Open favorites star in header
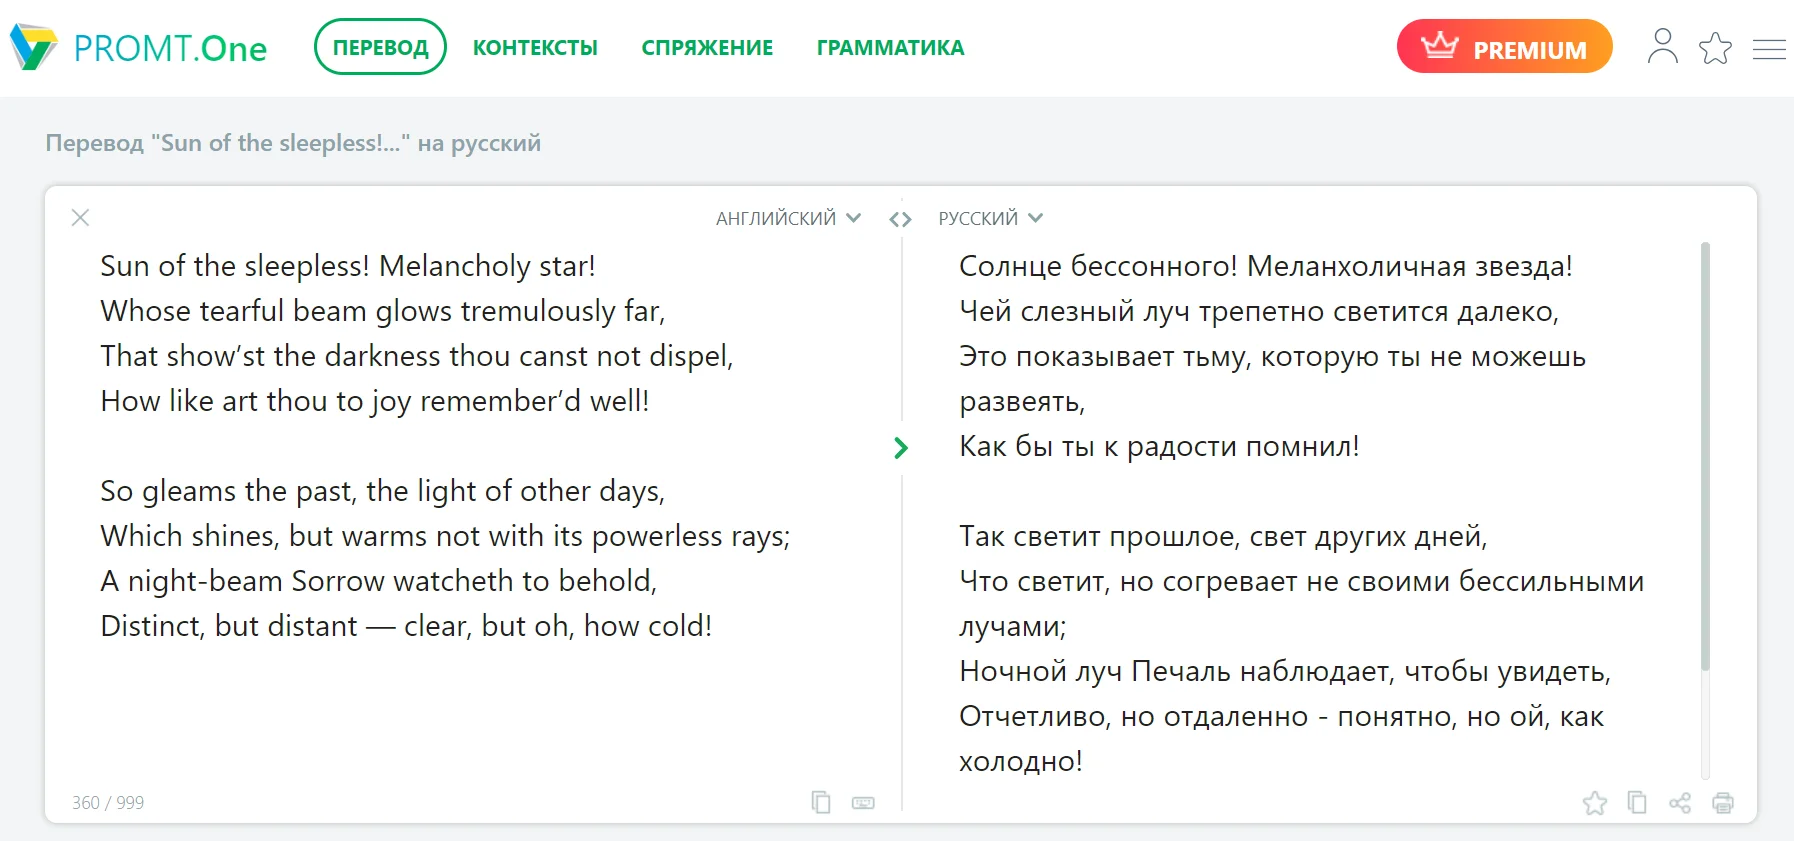Image resolution: width=1794 pixels, height=841 pixels. (x=1715, y=48)
